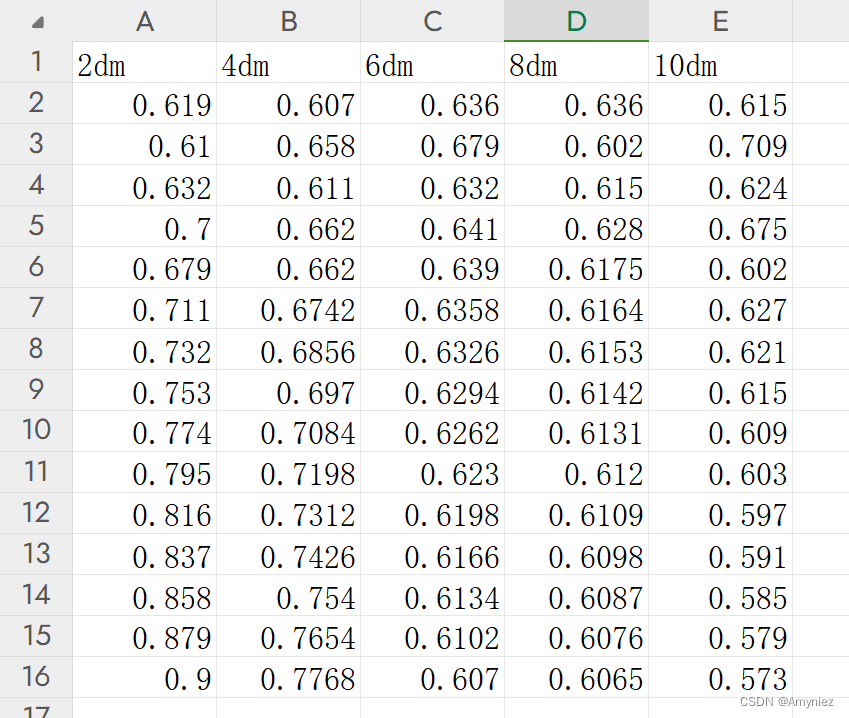Click cell with value 0.607 in row 2

288,103
